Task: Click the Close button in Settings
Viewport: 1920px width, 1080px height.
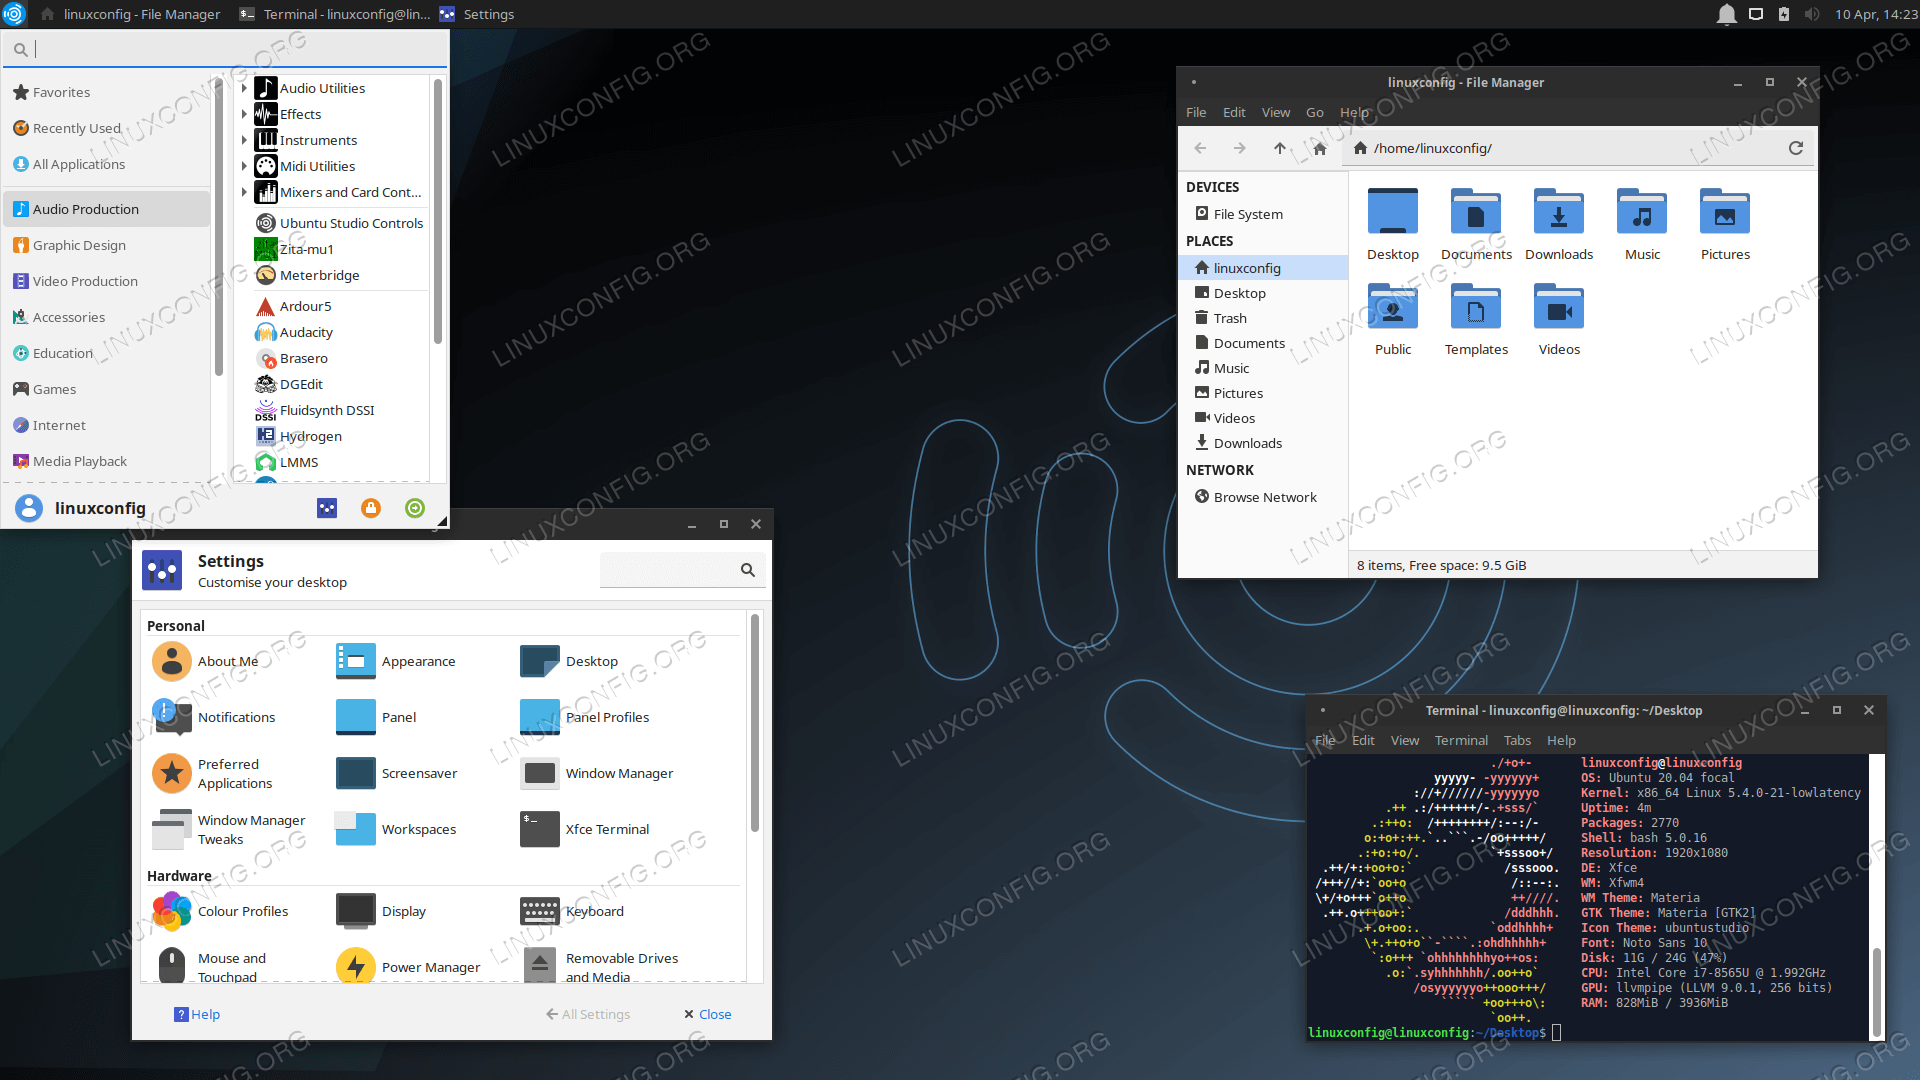Action: tap(708, 1014)
